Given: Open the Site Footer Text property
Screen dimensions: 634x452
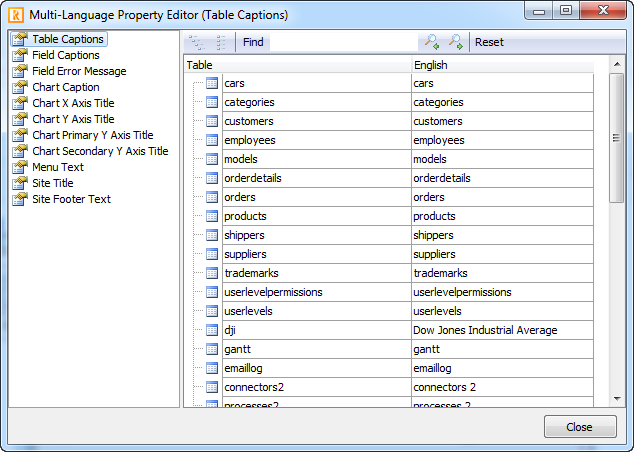Looking at the screenshot, I should coord(71,199).
